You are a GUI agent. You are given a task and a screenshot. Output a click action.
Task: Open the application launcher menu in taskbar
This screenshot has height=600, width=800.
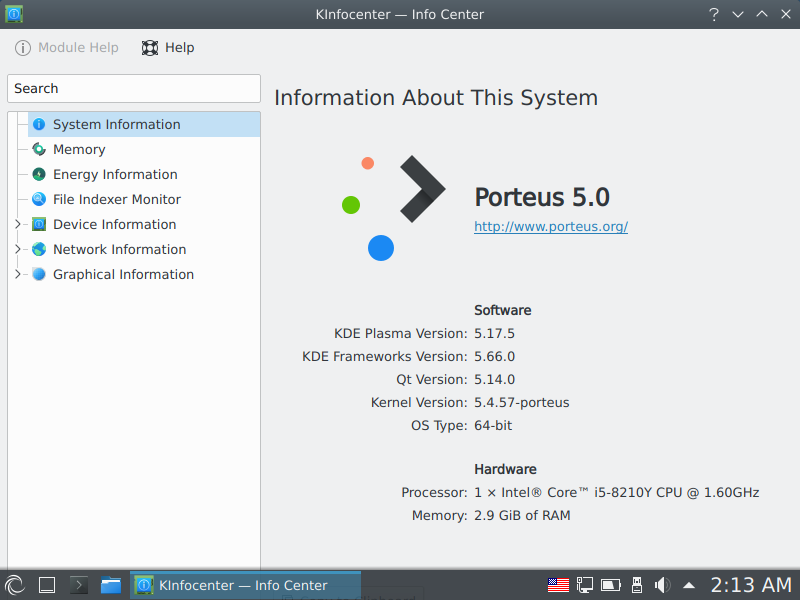15,585
